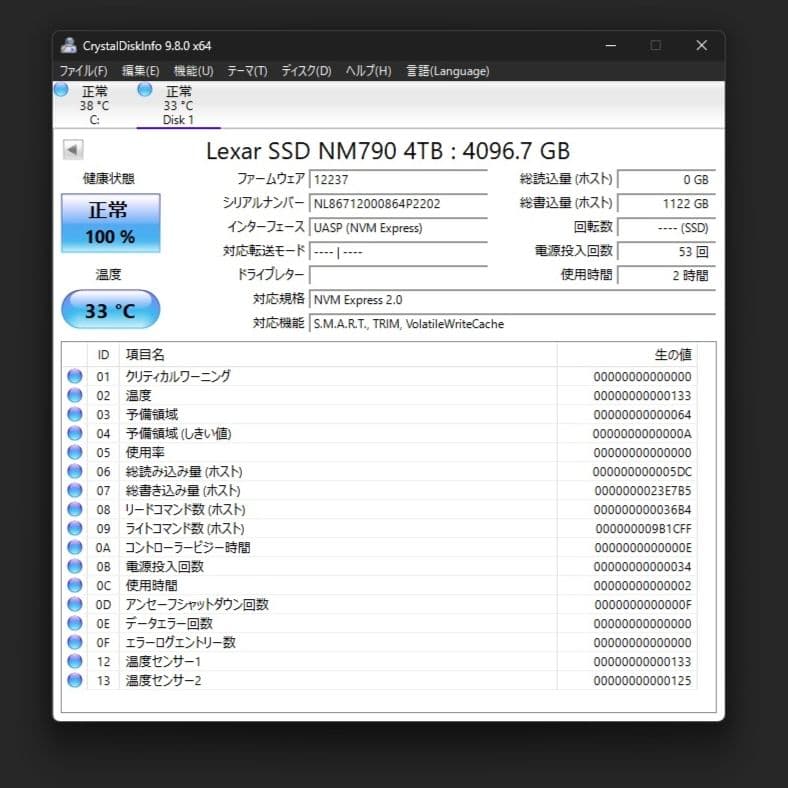Go to previous disk with left arrow
The image size is (788, 788).
(73, 149)
